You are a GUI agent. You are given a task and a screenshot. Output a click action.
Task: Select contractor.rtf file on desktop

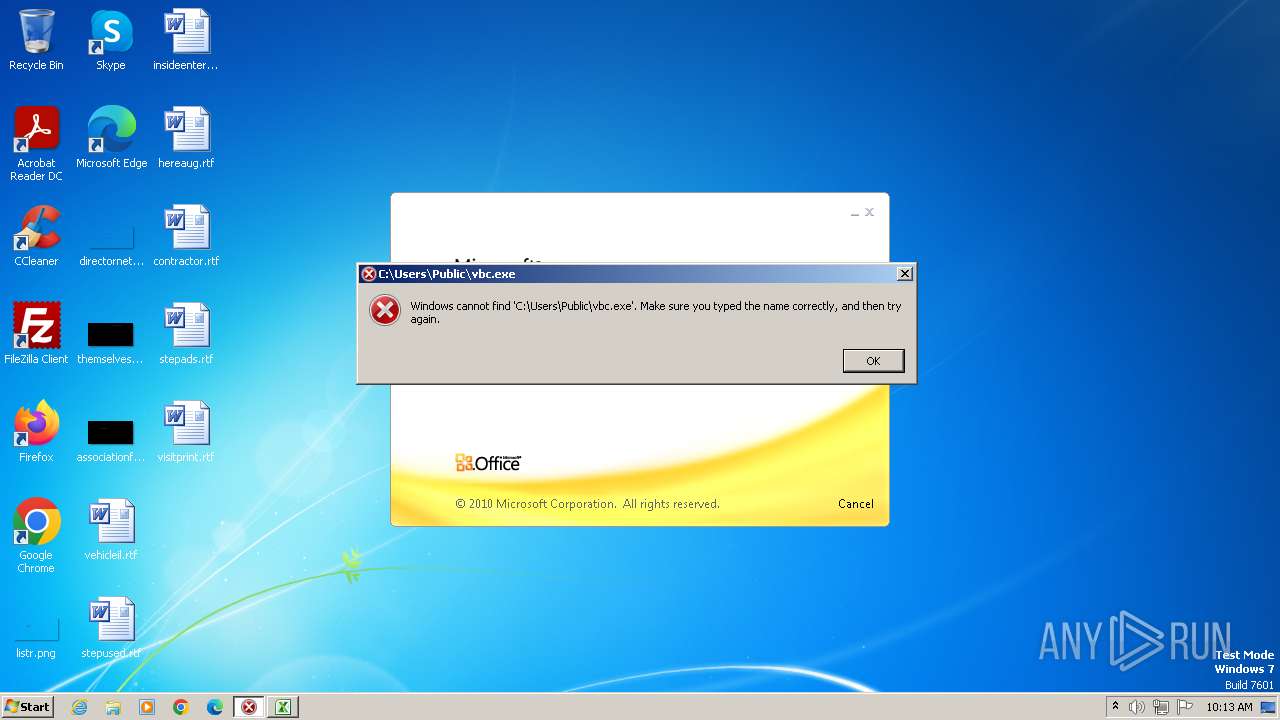pyautogui.click(x=186, y=237)
